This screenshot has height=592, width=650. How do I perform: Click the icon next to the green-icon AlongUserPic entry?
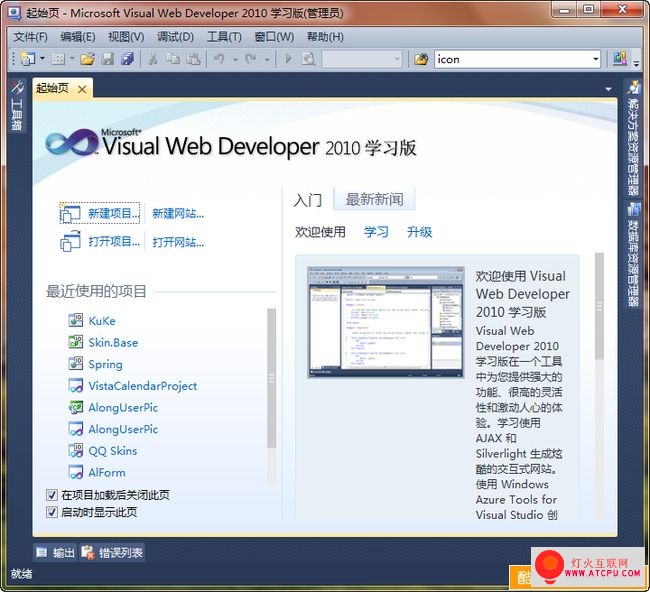76,408
